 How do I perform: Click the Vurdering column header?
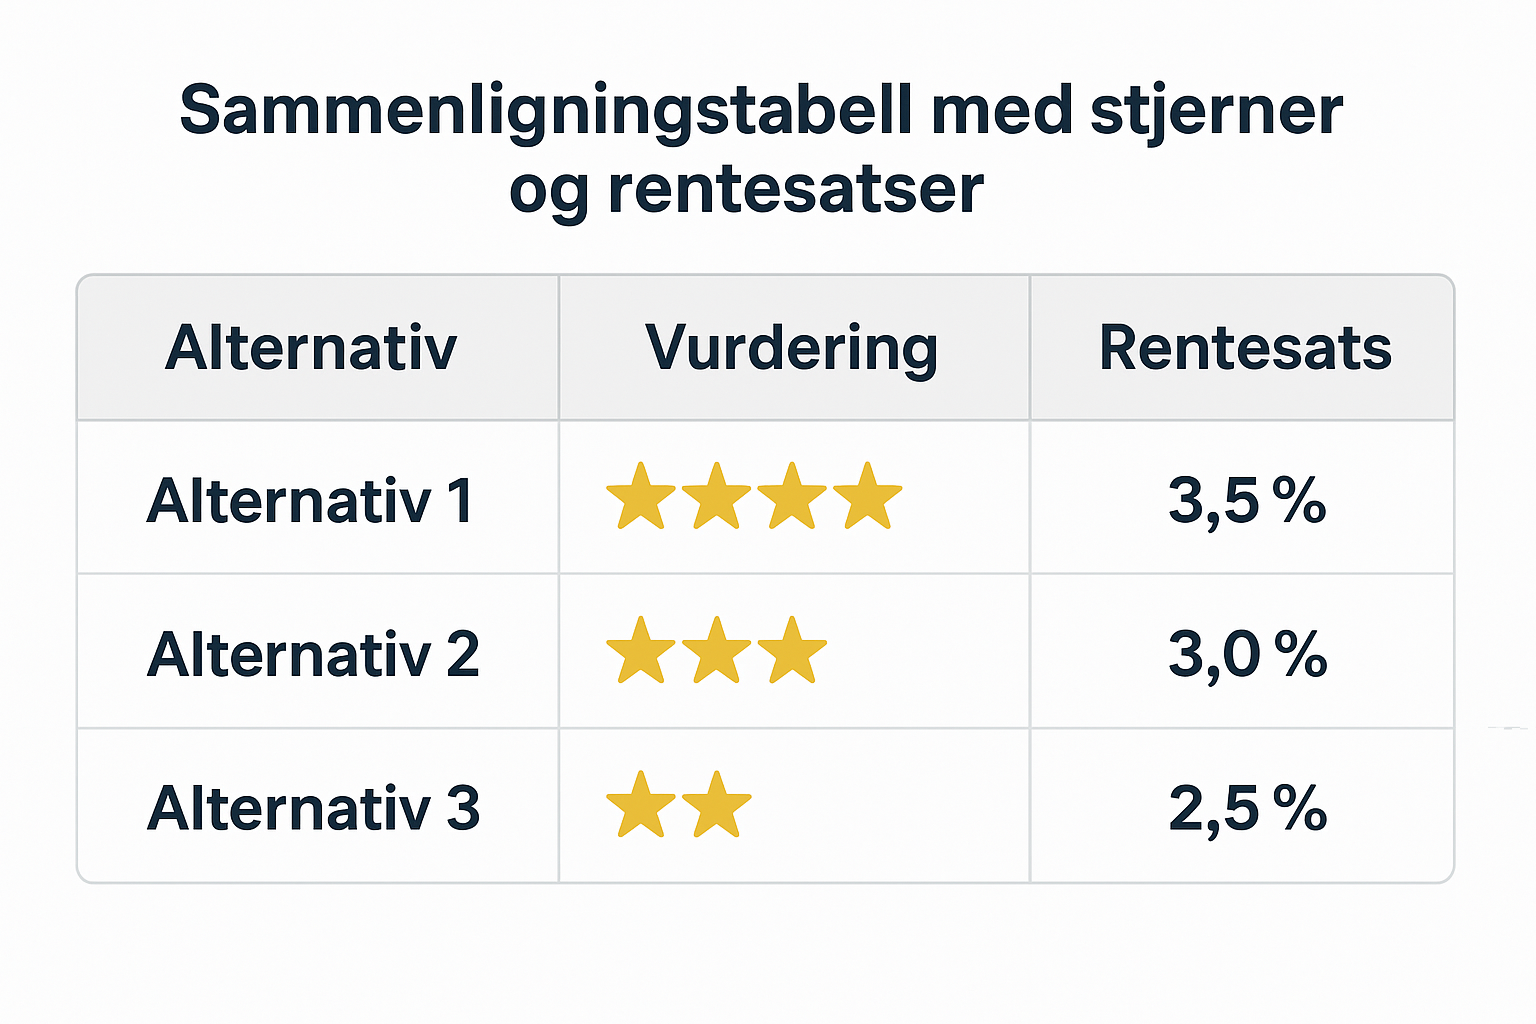tap(792, 348)
